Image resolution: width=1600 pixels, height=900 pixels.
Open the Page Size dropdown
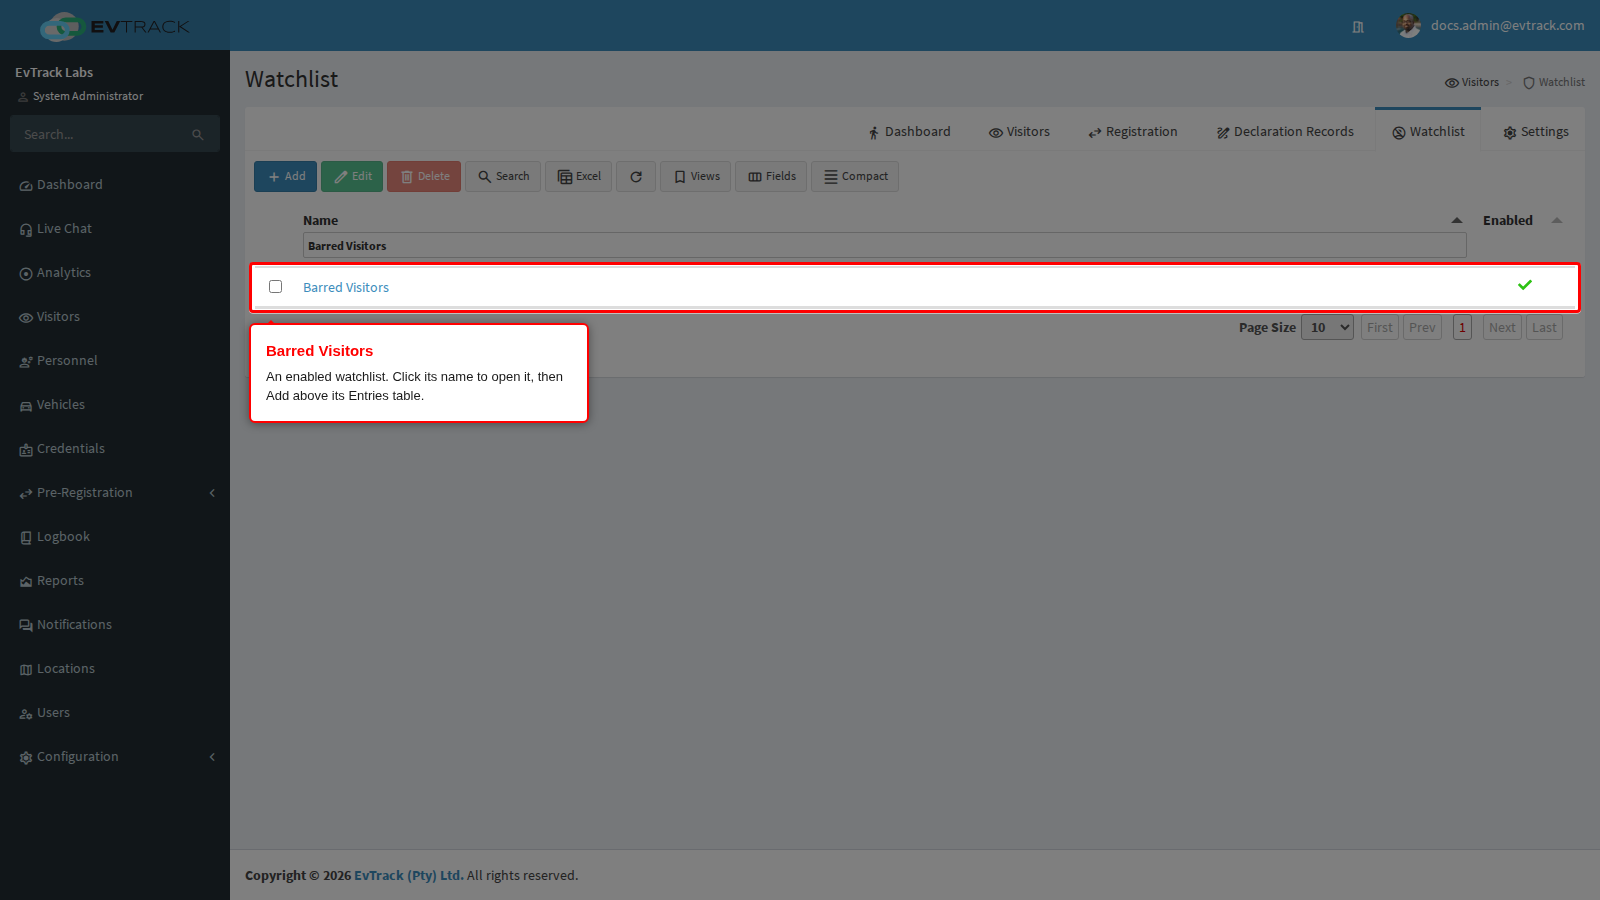[x=1327, y=327]
